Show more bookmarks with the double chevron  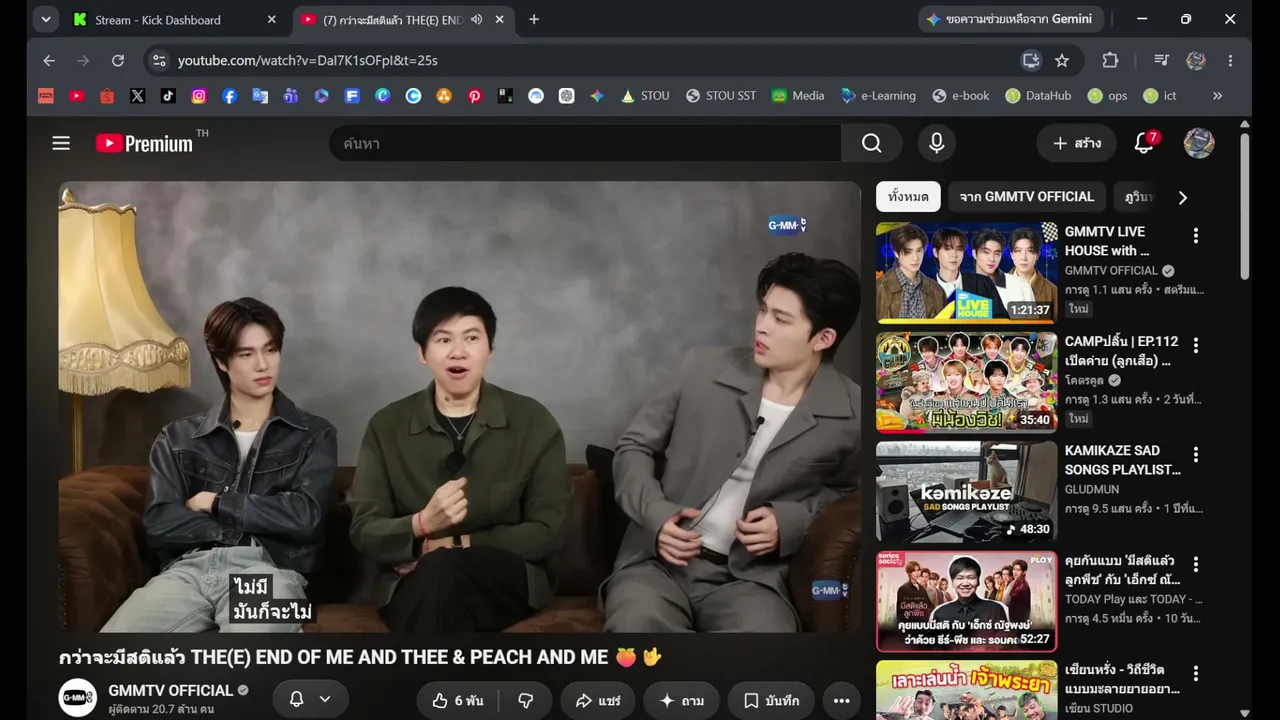[x=1217, y=96]
